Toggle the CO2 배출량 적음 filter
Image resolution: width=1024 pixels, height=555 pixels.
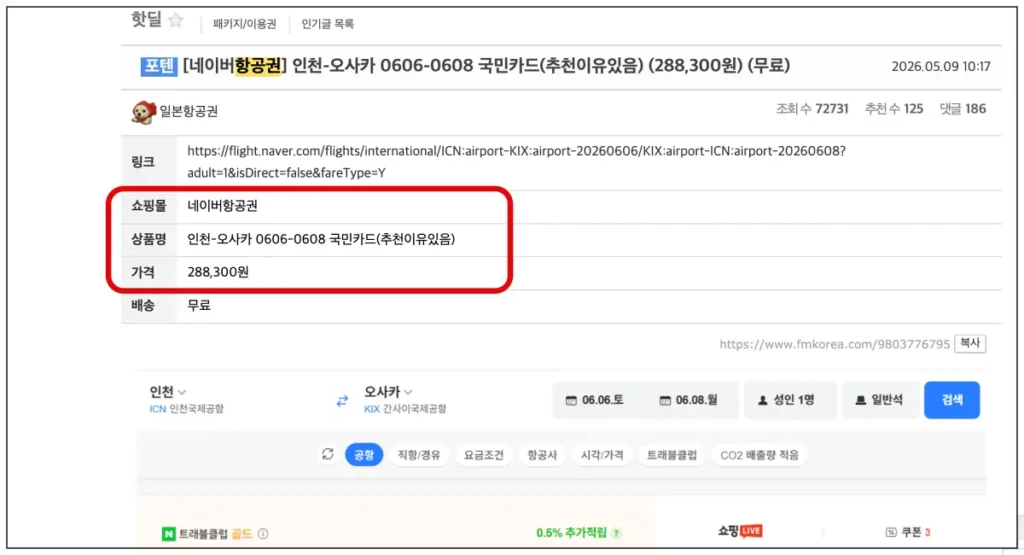coord(760,455)
